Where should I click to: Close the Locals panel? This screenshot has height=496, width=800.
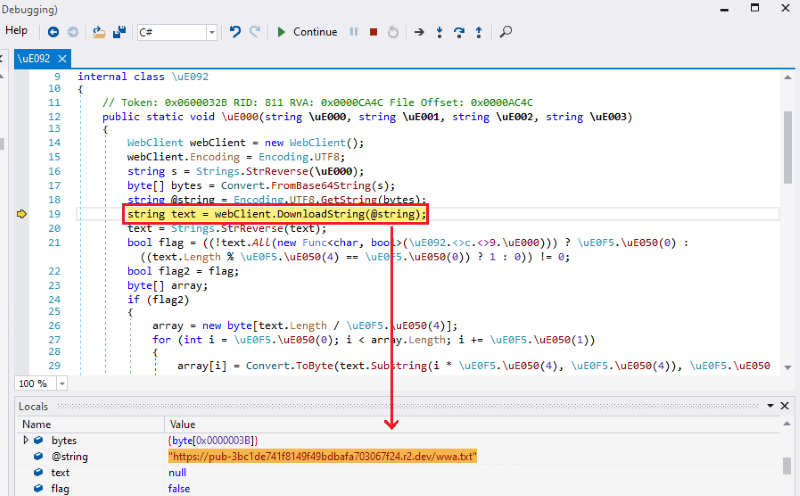[x=787, y=407]
